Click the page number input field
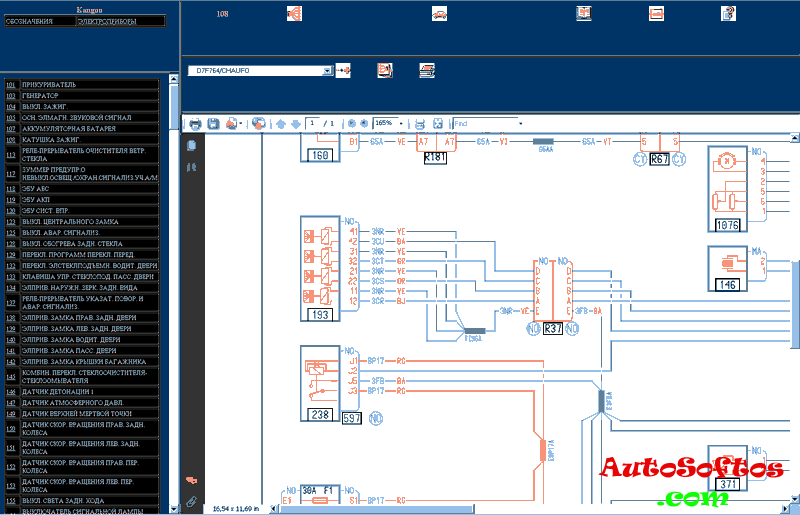800x515 pixels. coord(312,124)
